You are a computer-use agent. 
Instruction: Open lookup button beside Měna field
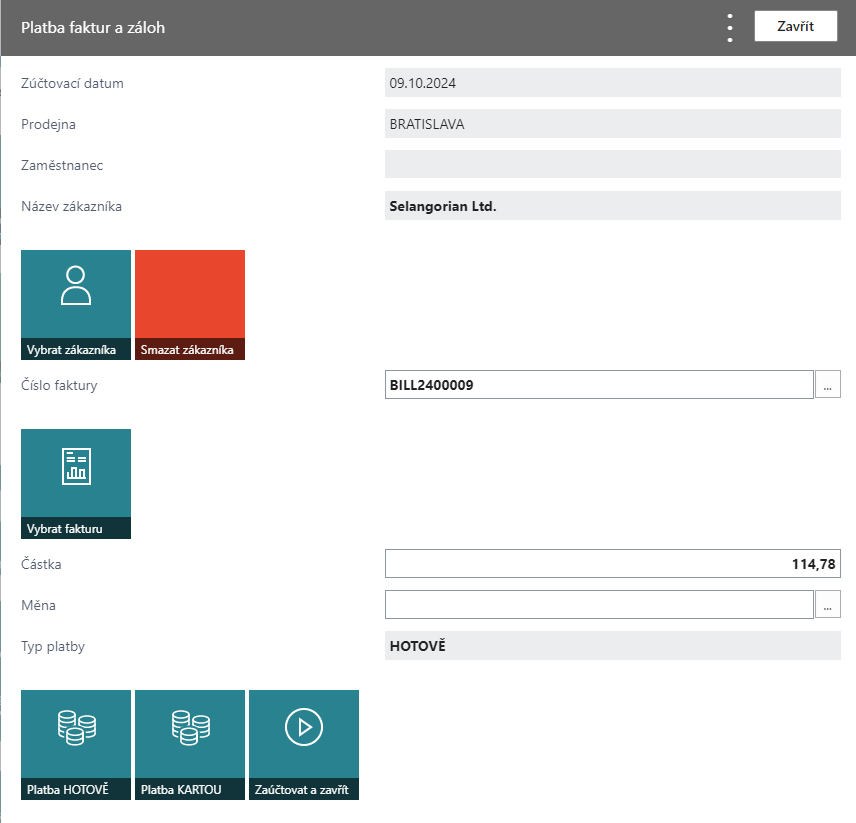point(828,605)
